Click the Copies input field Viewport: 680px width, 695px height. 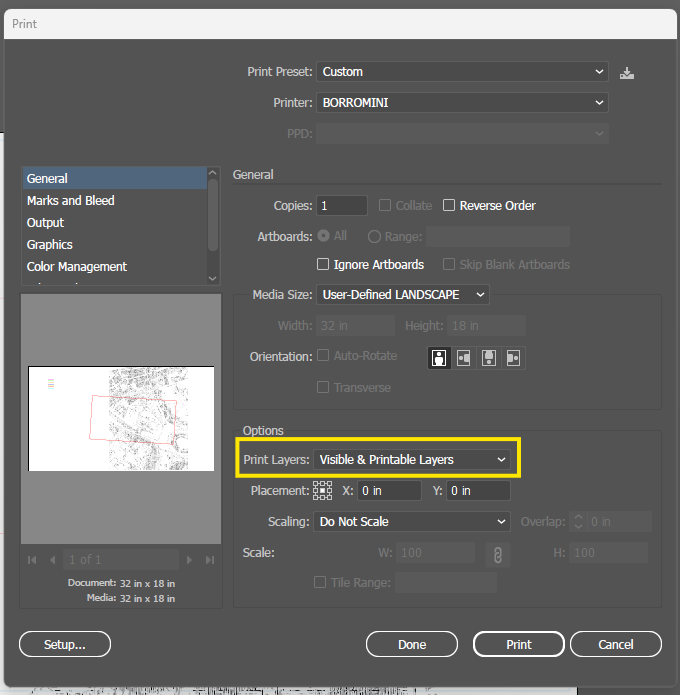341,206
